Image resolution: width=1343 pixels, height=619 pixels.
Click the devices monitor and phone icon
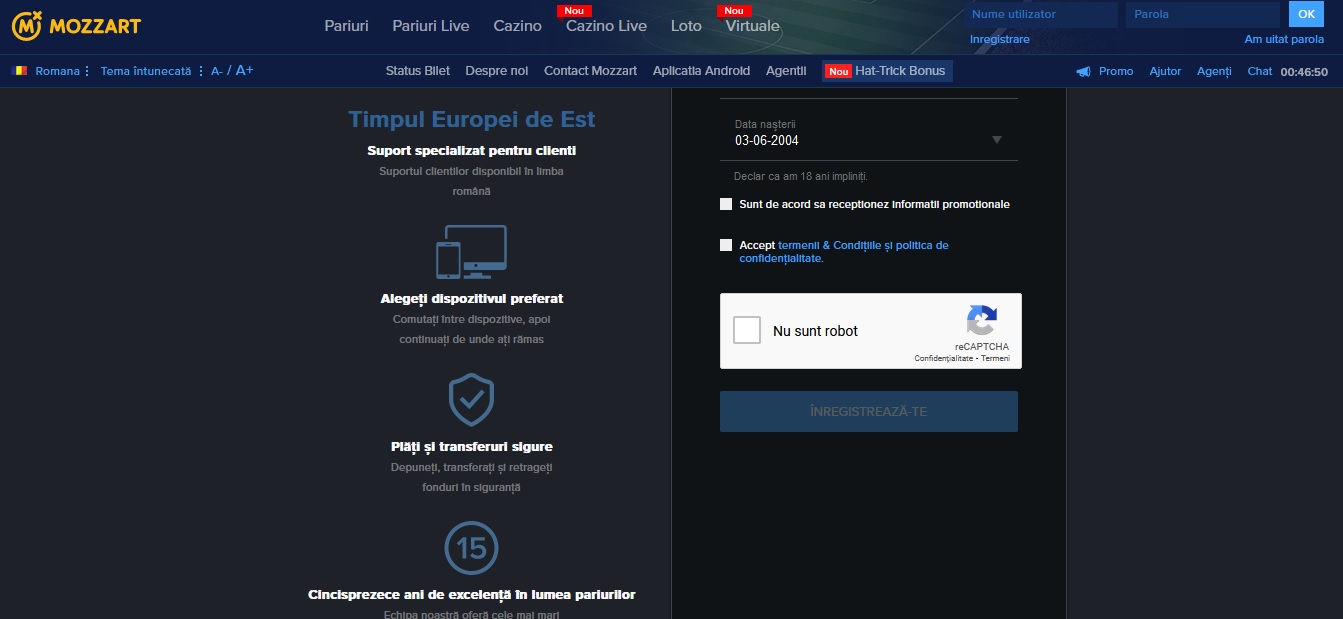471,252
